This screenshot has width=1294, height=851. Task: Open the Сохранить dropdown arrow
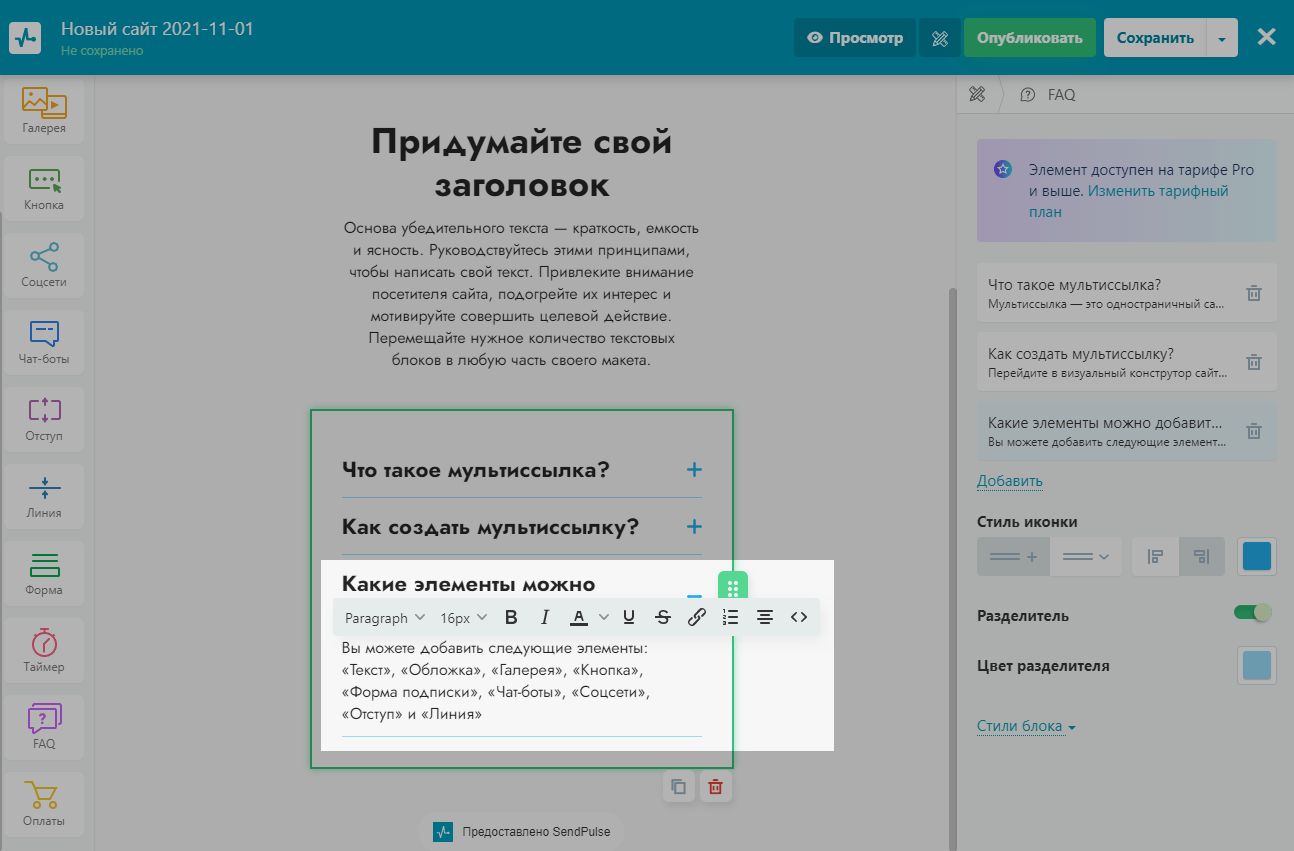coord(1221,39)
